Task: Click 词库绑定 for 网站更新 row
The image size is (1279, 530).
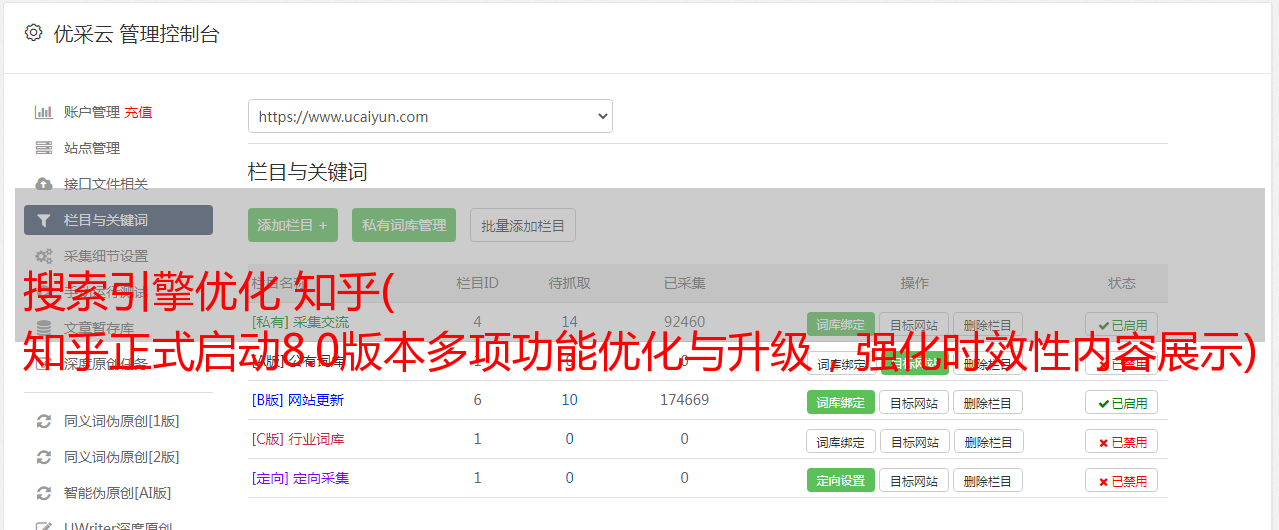Action: [x=841, y=402]
